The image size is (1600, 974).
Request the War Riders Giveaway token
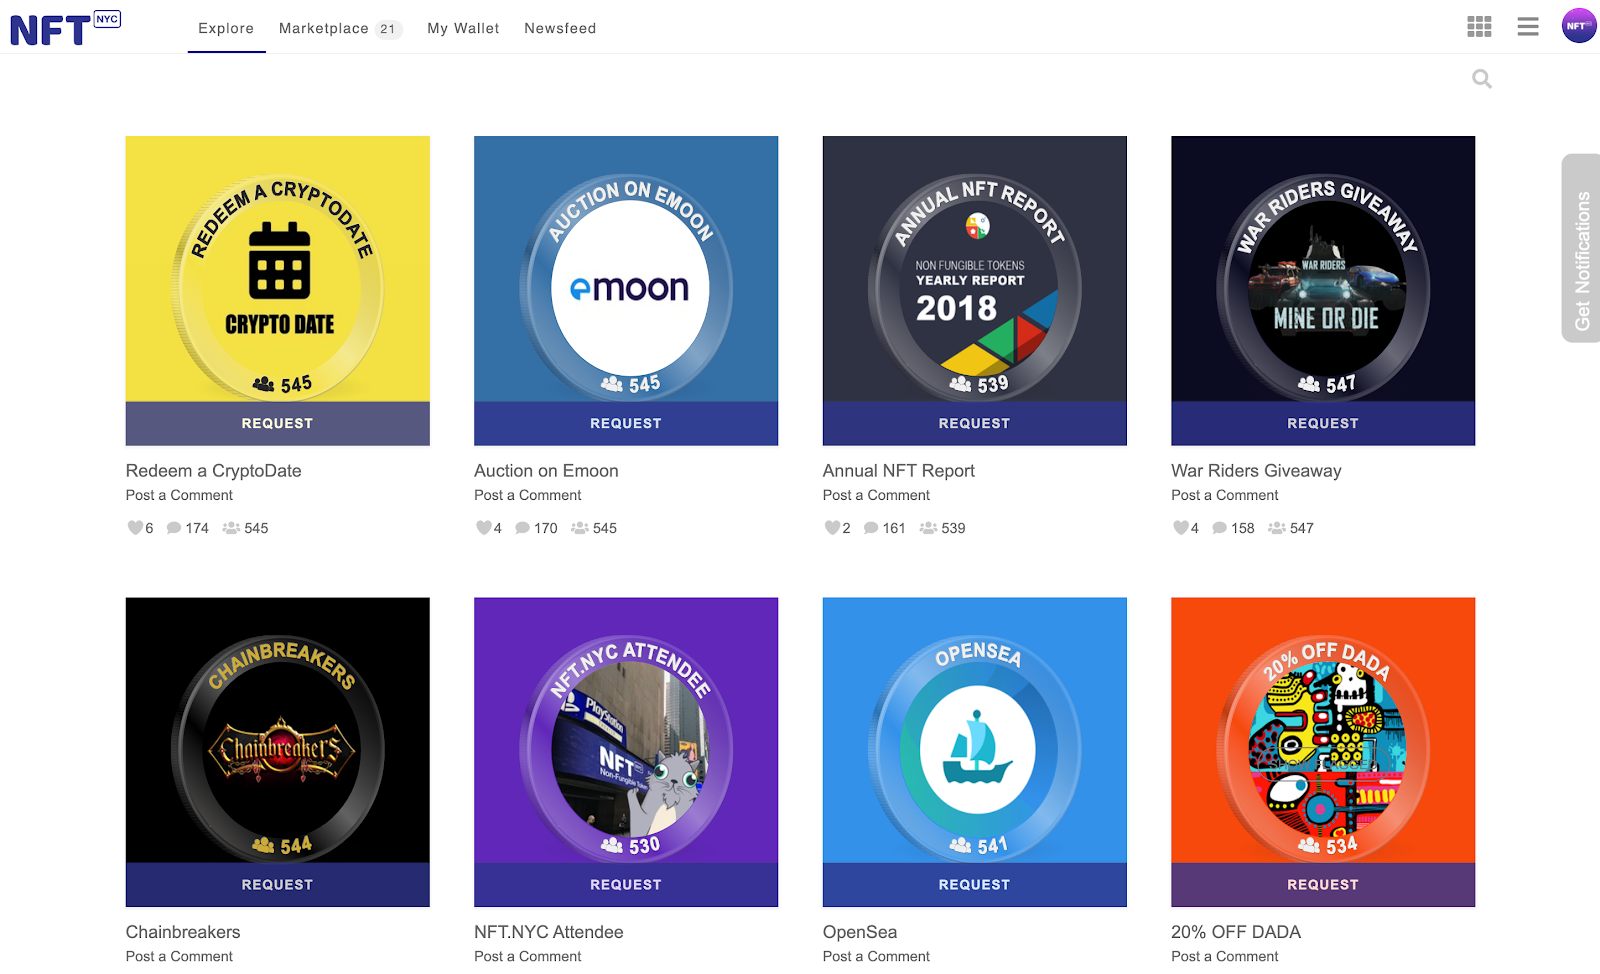pyautogui.click(x=1323, y=424)
